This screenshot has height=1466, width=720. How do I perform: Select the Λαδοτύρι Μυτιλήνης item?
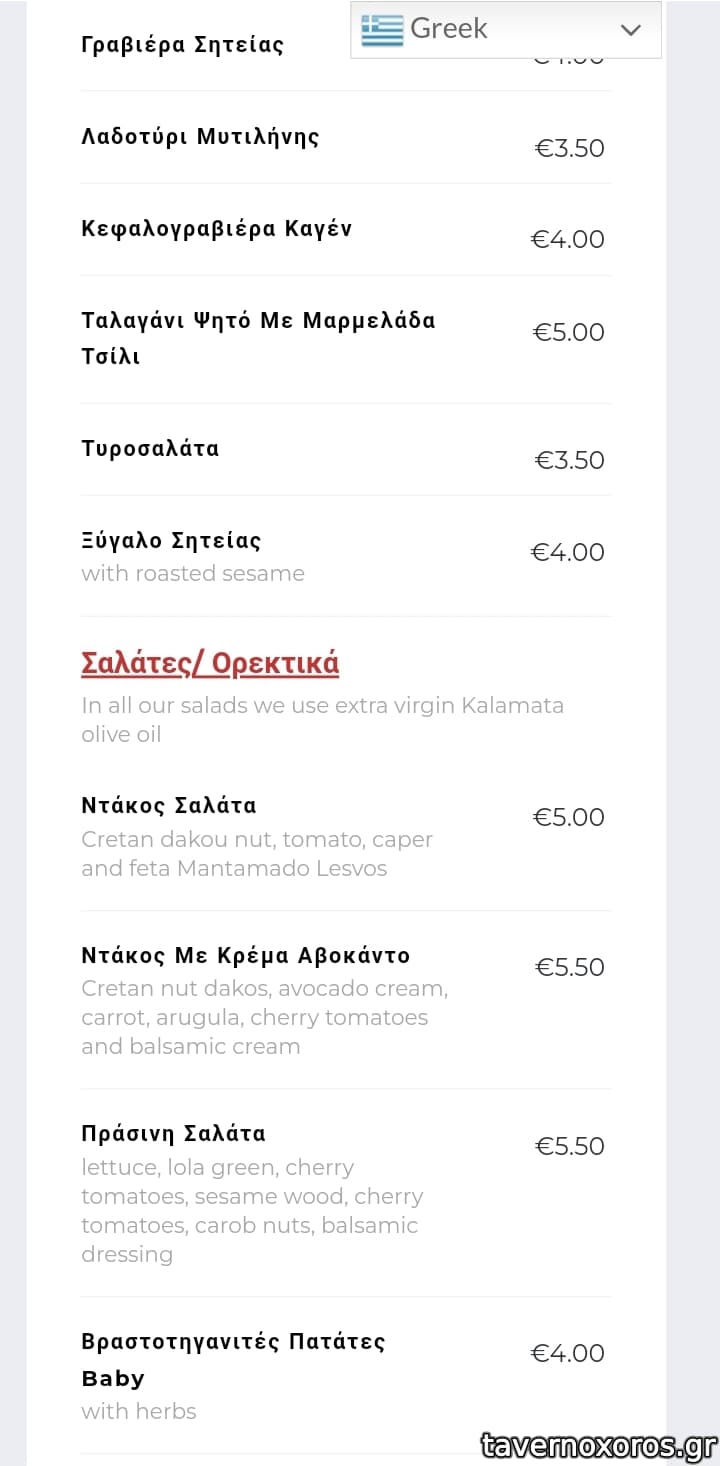pos(200,137)
